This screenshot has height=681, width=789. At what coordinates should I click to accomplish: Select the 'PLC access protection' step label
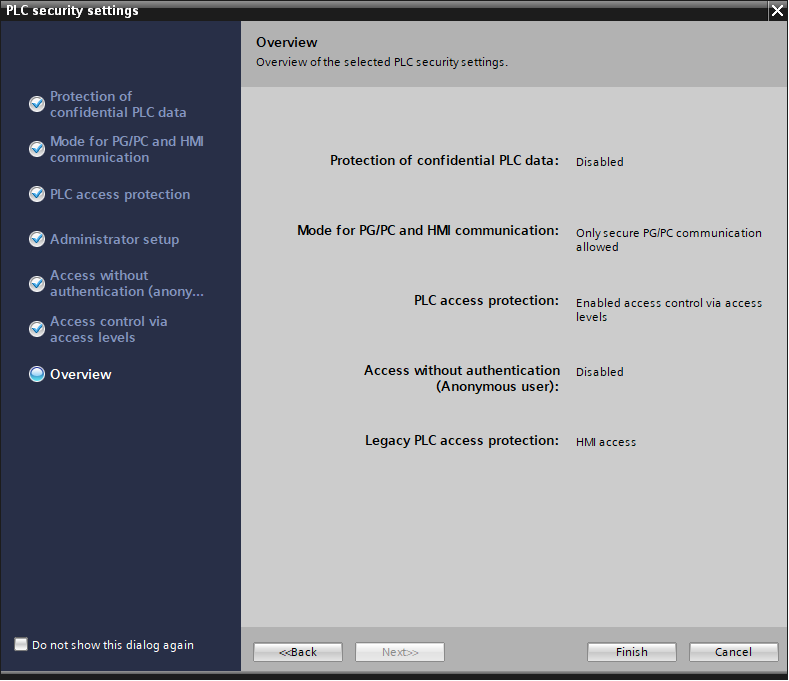pyautogui.click(x=120, y=194)
